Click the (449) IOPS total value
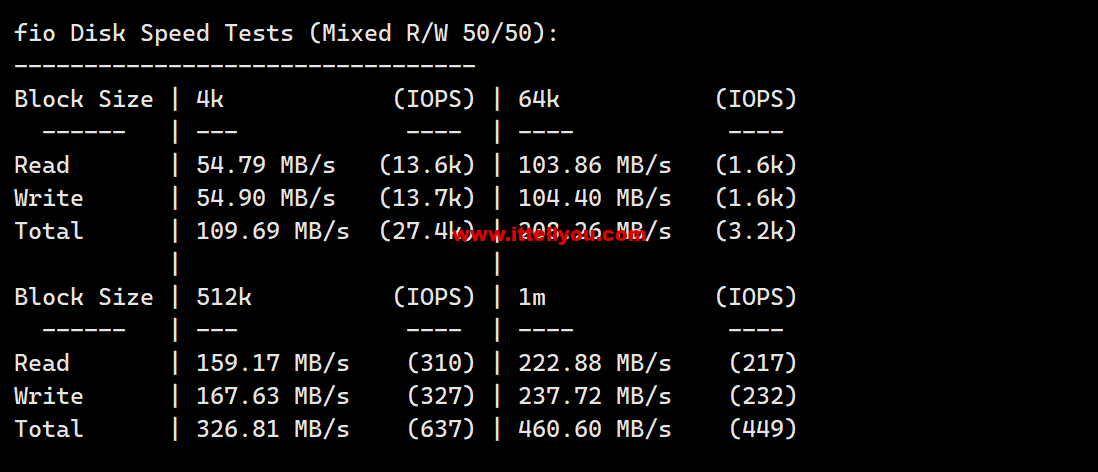The image size is (1098, 472). (763, 429)
